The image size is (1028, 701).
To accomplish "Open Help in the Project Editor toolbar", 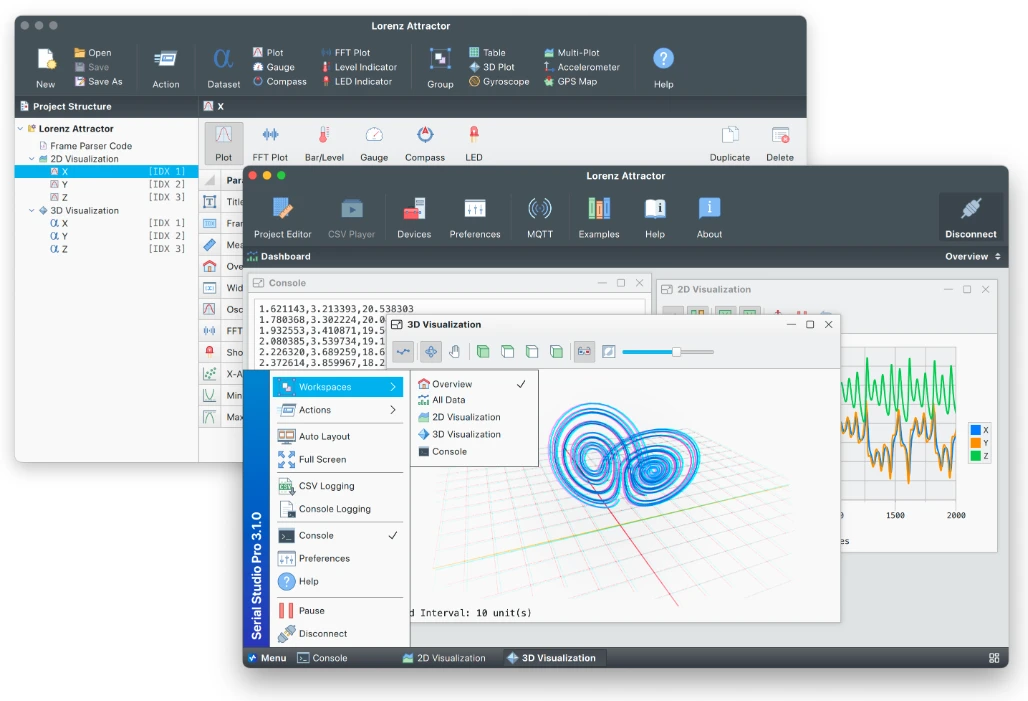I will [x=663, y=68].
